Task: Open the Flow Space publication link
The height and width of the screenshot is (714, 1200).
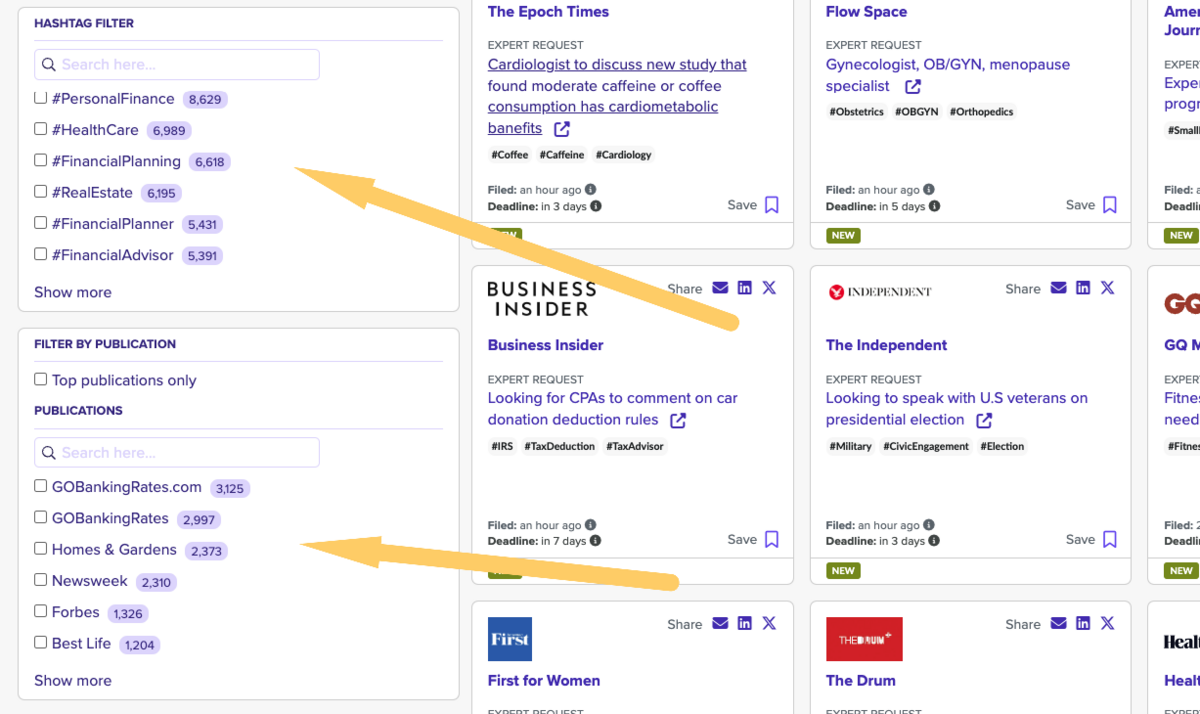Action: [866, 12]
